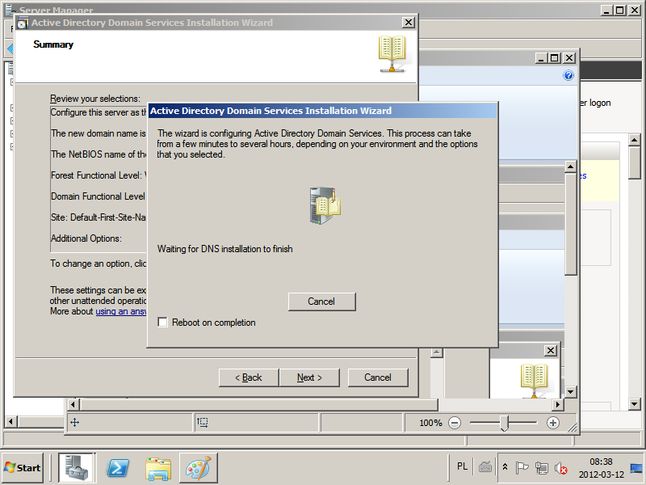Click the horizontal scrollbar right arrow

click(557, 404)
